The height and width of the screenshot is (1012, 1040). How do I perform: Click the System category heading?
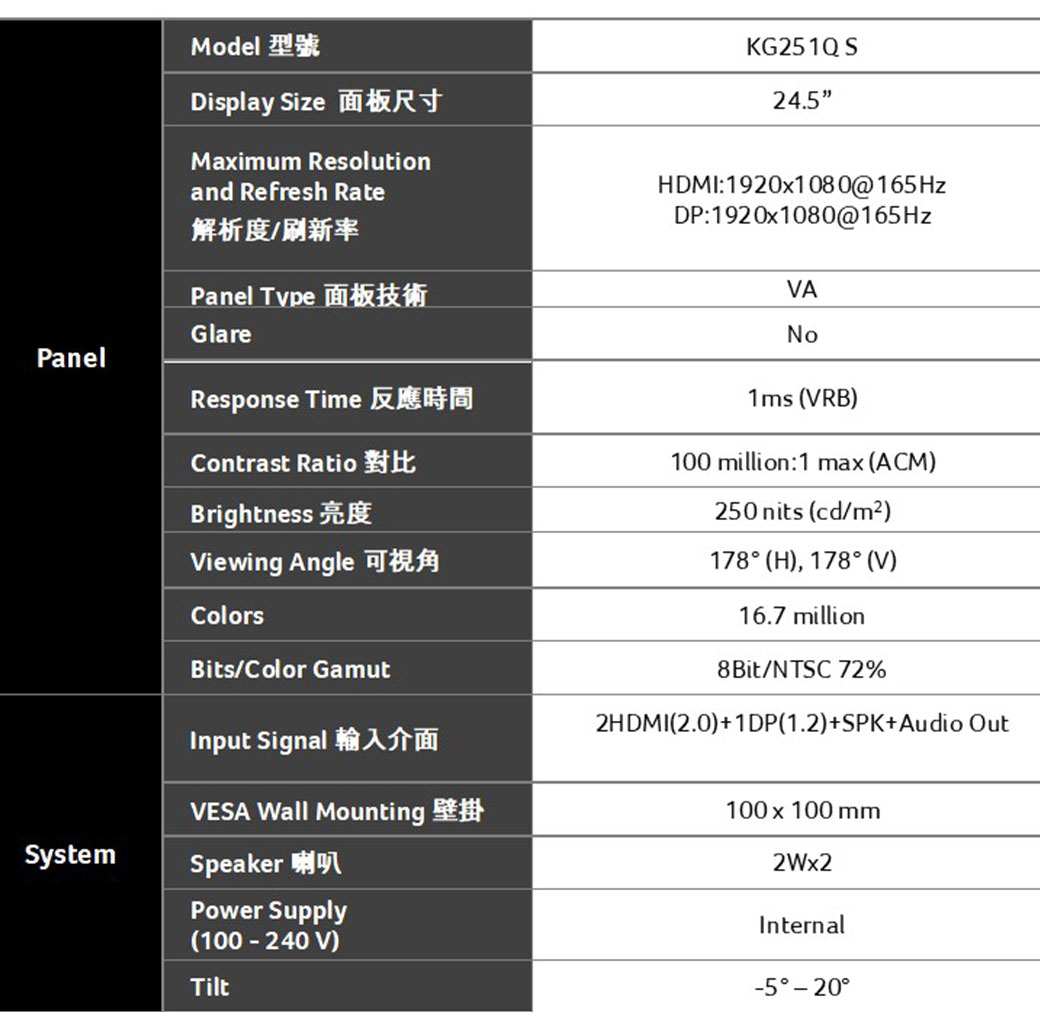pos(70,854)
